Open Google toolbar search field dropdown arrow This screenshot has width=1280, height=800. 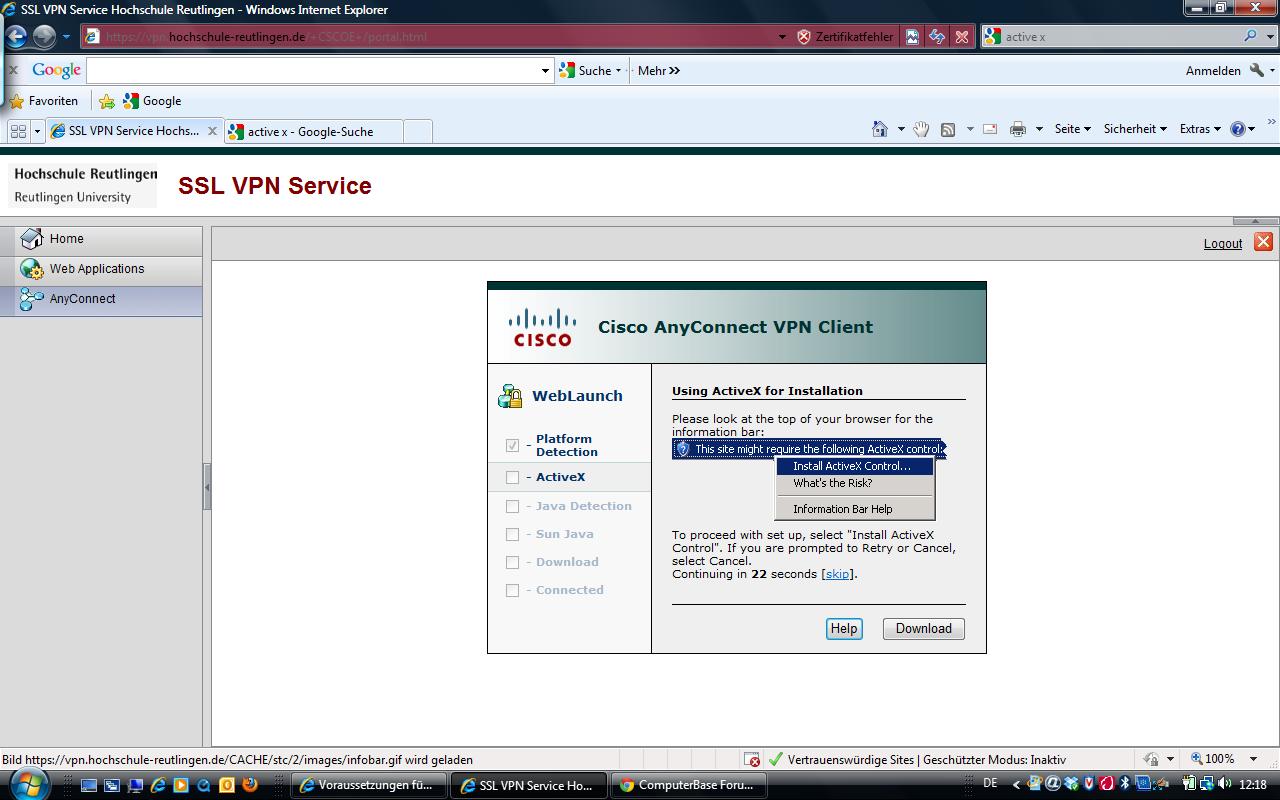coord(545,71)
